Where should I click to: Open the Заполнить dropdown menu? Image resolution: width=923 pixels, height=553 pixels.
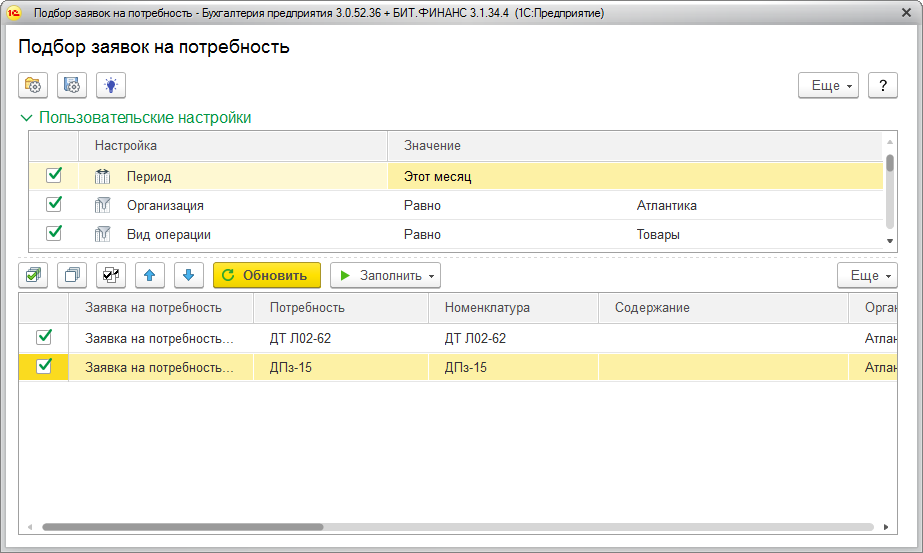(385, 275)
